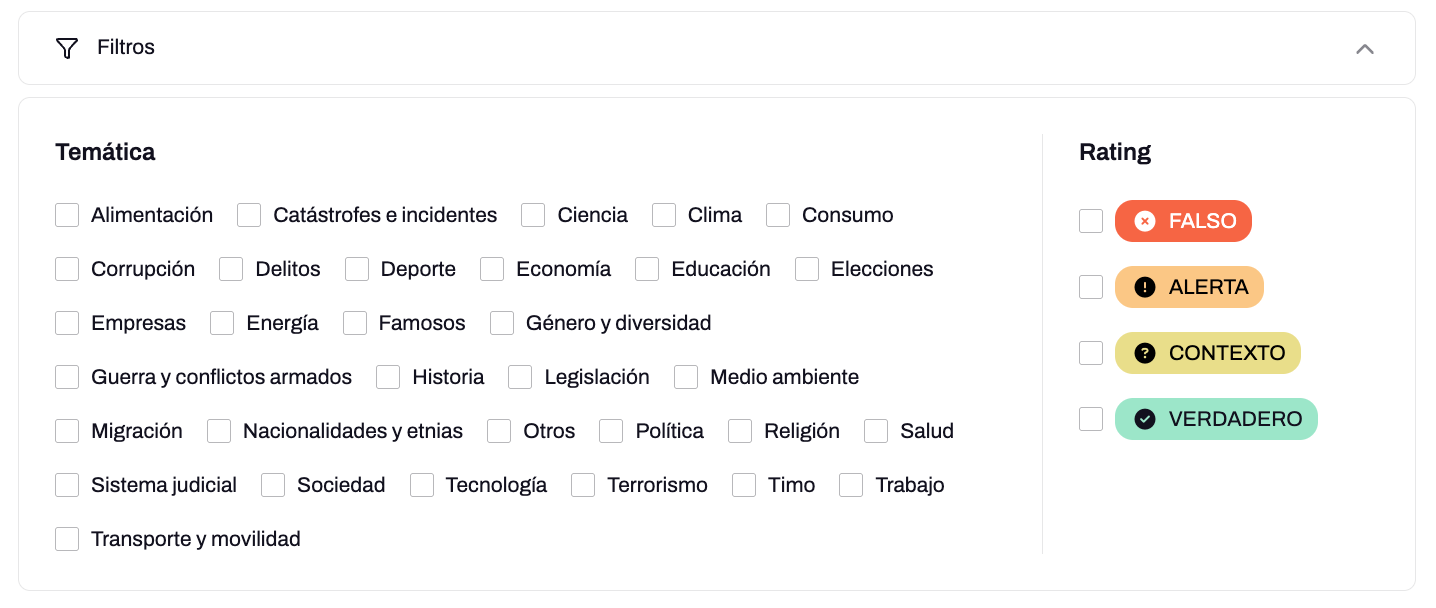Enable the FALSO rating checkbox
This screenshot has width=1436, height=608.
tap(1091, 221)
